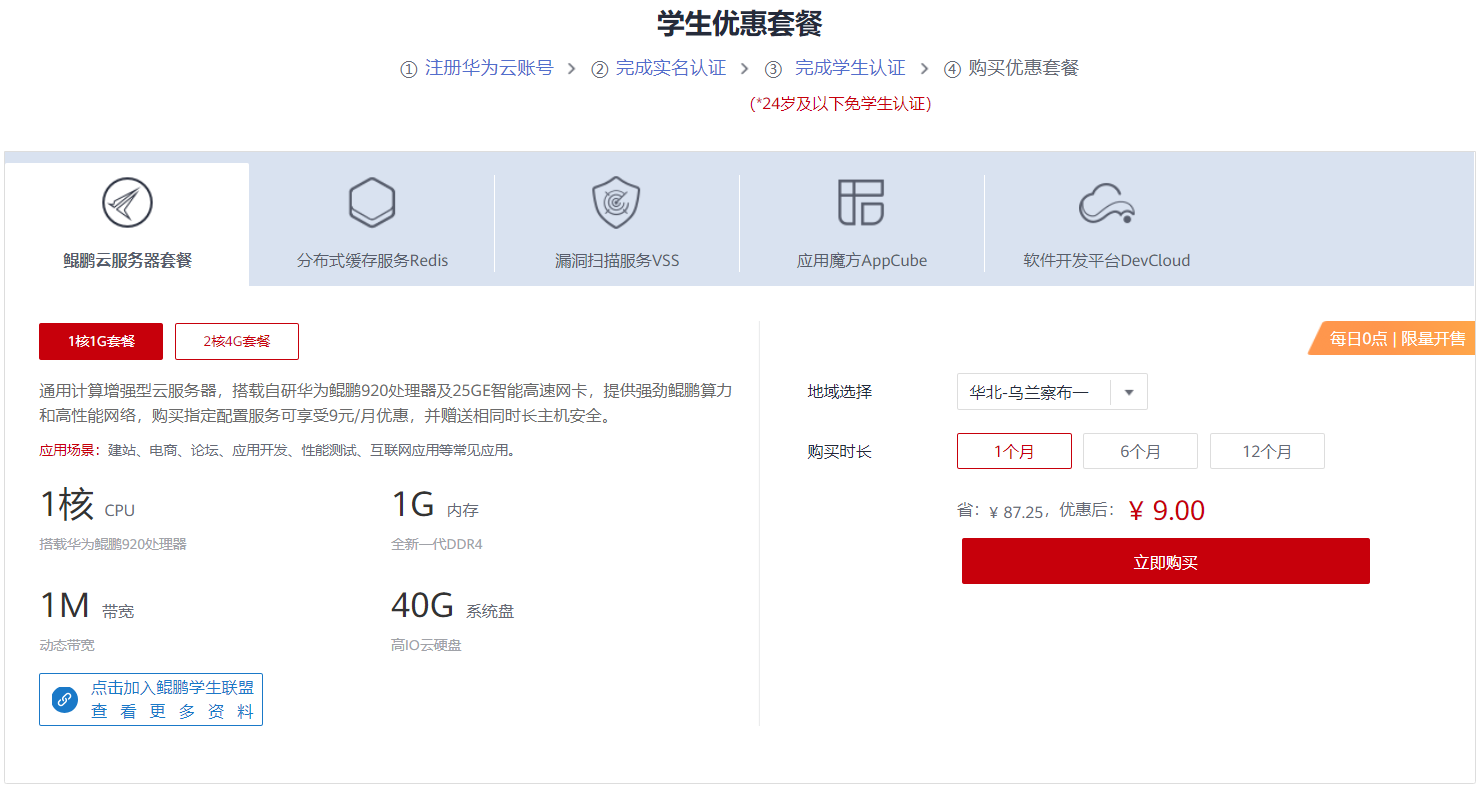Select the 应用魔方AppCube grid icon

[x=863, y=202]
